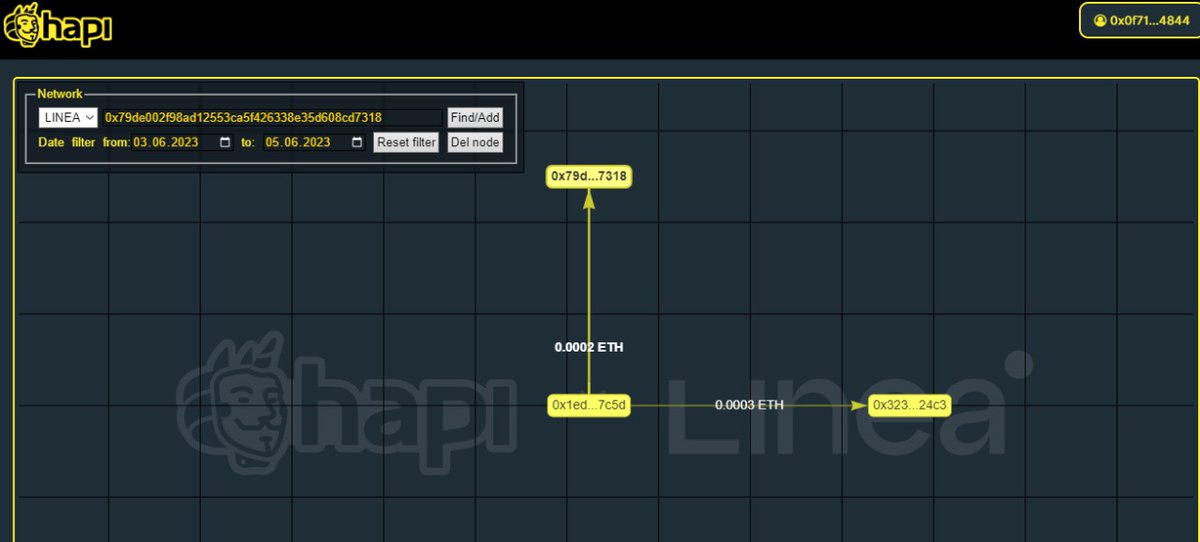
Task: Click the 'to' date field 05.06.2023
Action: 315,142
